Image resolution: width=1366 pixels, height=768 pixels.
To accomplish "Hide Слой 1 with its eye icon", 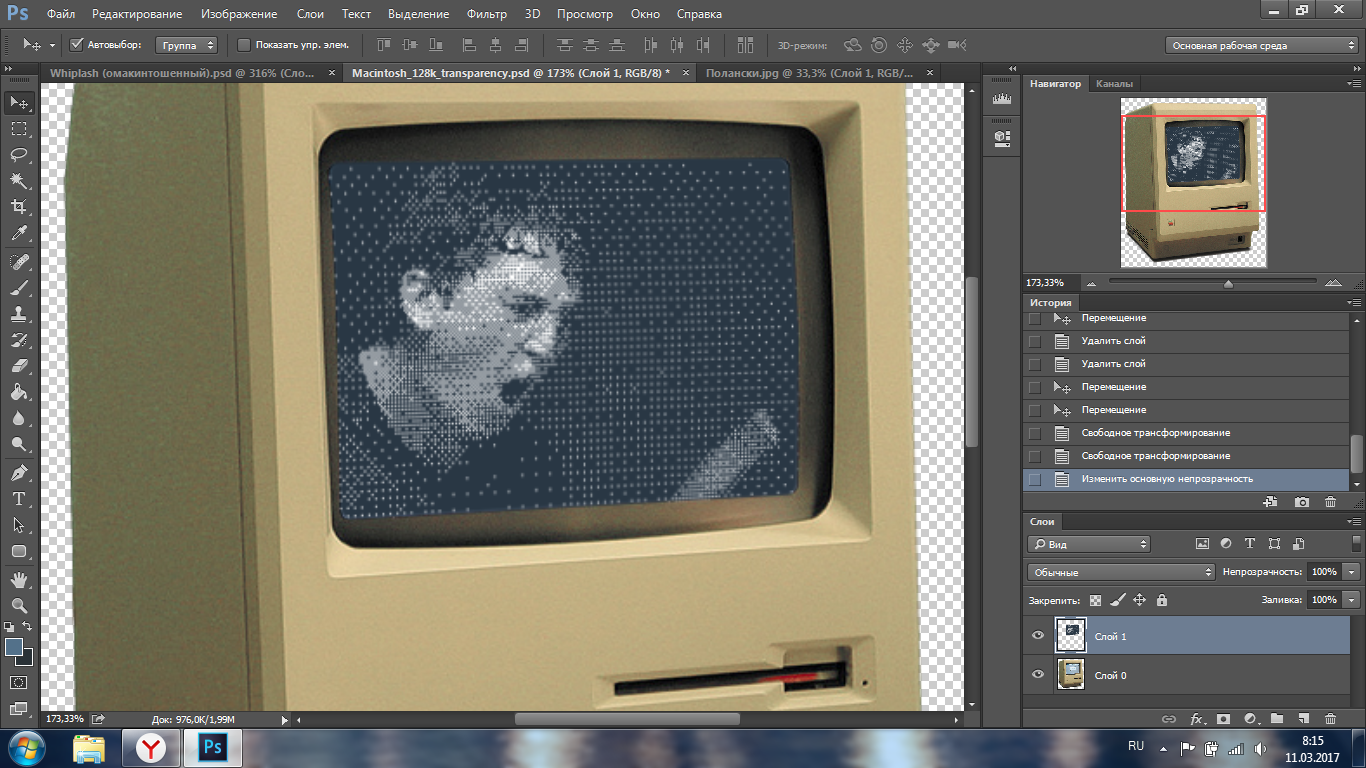I will coord(1038,636).
